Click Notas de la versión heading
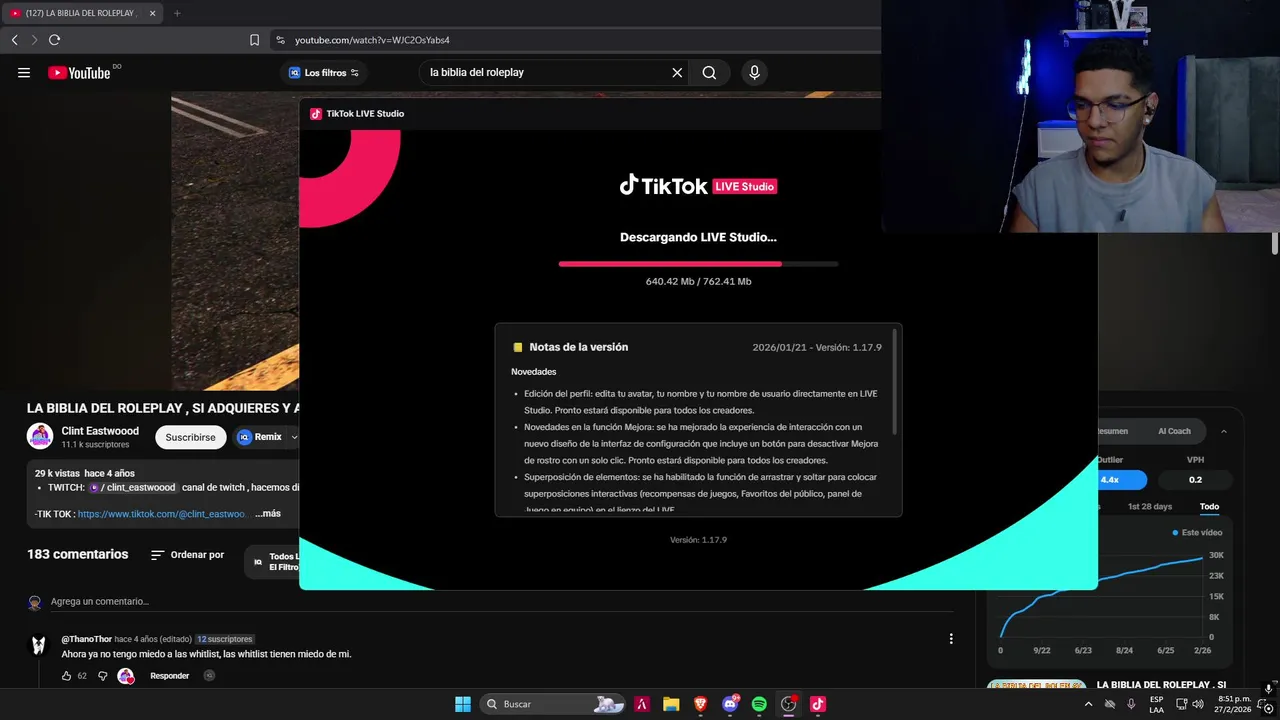 click(x=579, y=347)
